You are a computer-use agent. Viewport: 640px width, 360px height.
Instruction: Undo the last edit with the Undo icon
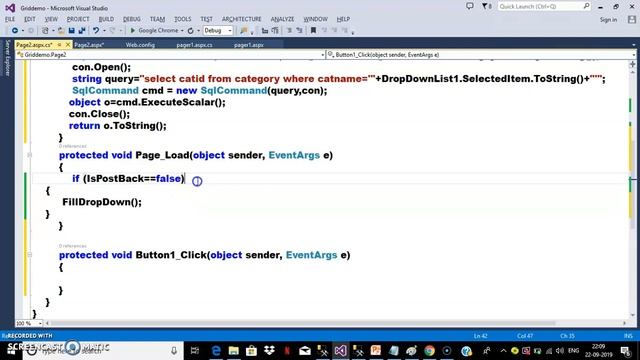pos(96,31)
